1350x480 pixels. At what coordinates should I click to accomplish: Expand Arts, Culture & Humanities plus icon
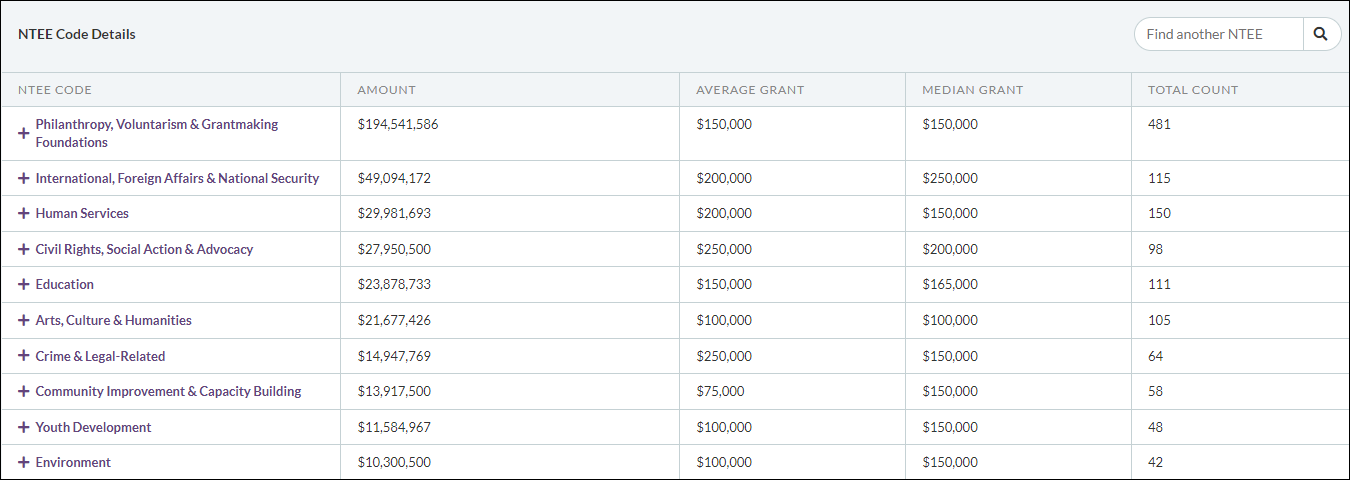click(24, 320)
